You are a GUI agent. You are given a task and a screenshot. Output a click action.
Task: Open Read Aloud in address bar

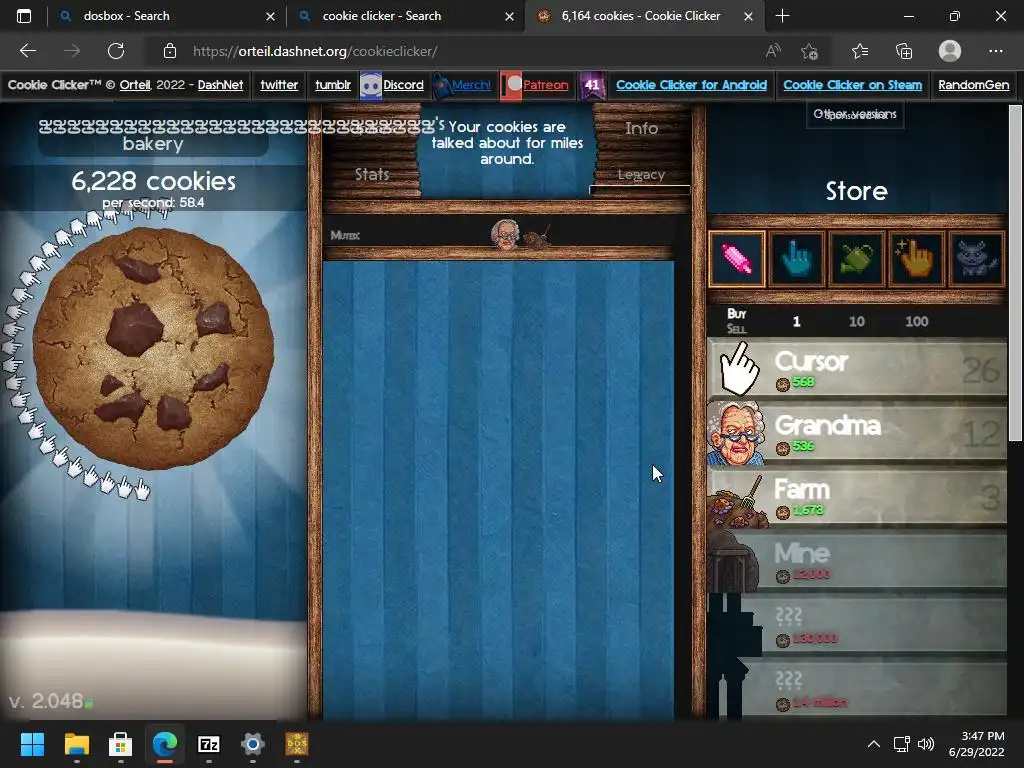tap(773, 51)
